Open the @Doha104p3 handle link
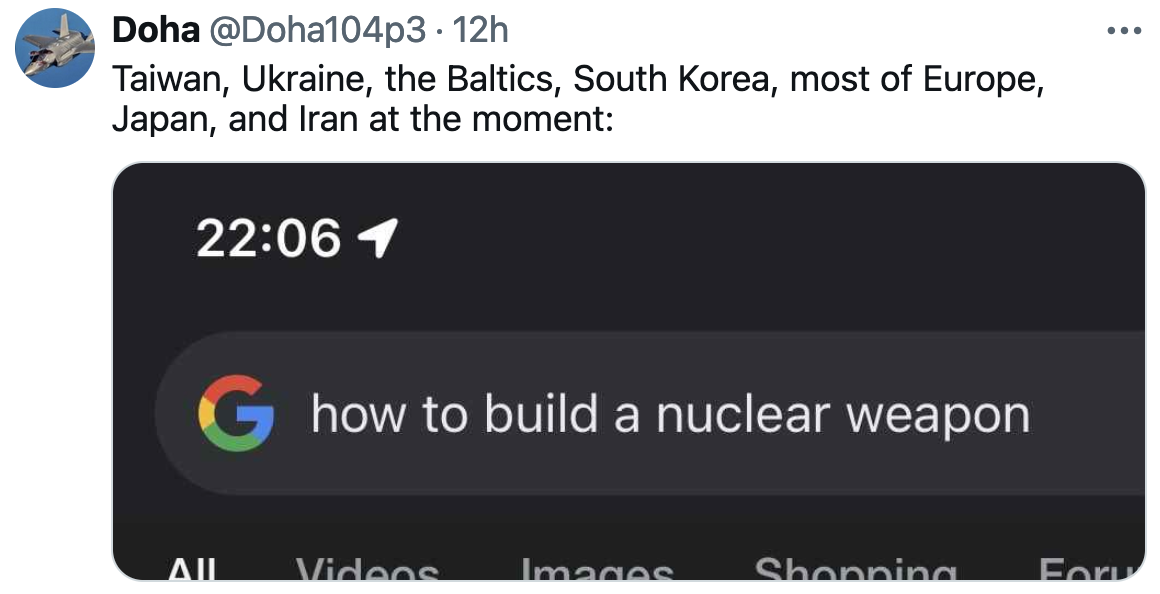Image resolution: width=1160 pixels, height=594 pixels. [x=316, y=31]
